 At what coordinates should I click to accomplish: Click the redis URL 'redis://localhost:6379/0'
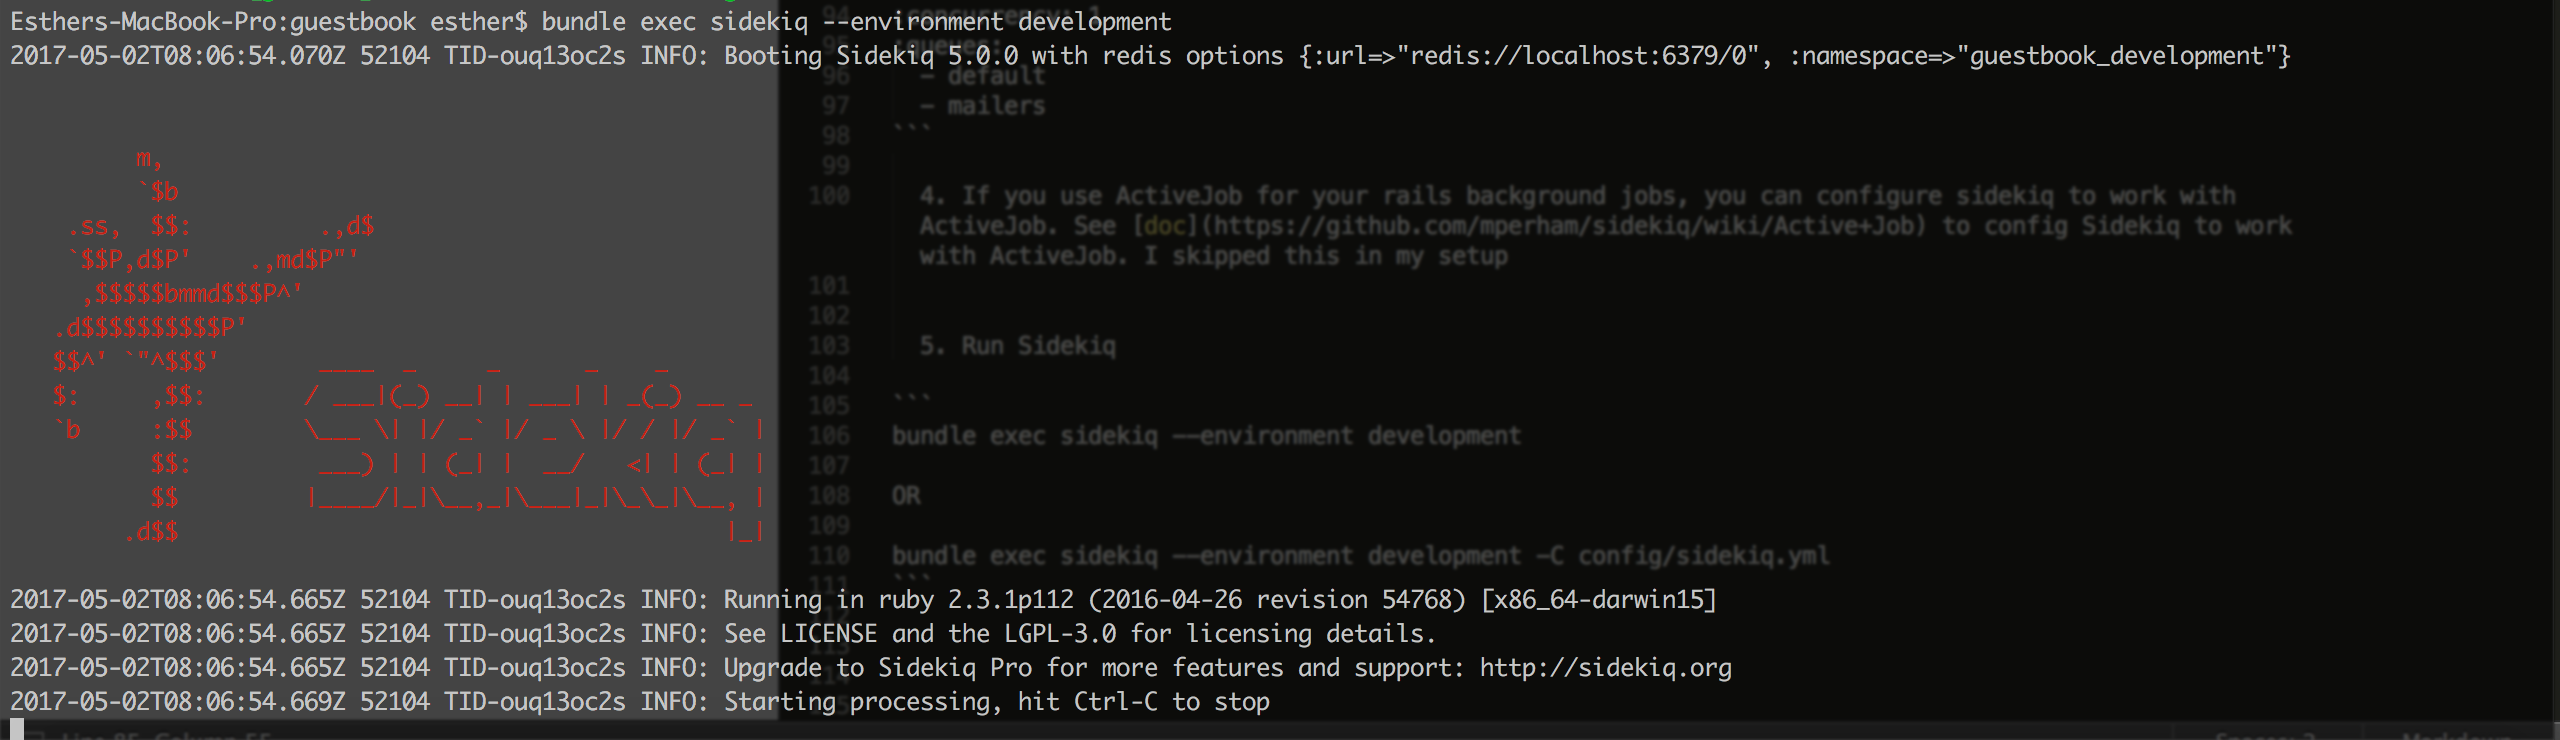click(x=1580, y=56)
